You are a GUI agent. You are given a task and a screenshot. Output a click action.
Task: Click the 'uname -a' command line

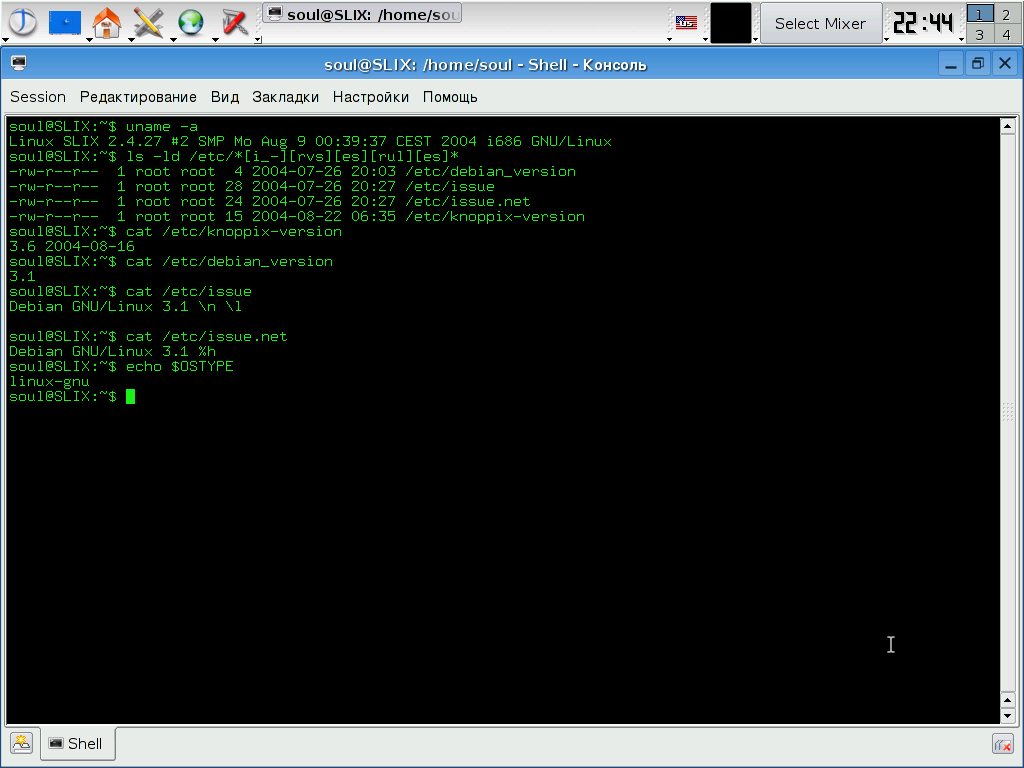coord(103,127)
